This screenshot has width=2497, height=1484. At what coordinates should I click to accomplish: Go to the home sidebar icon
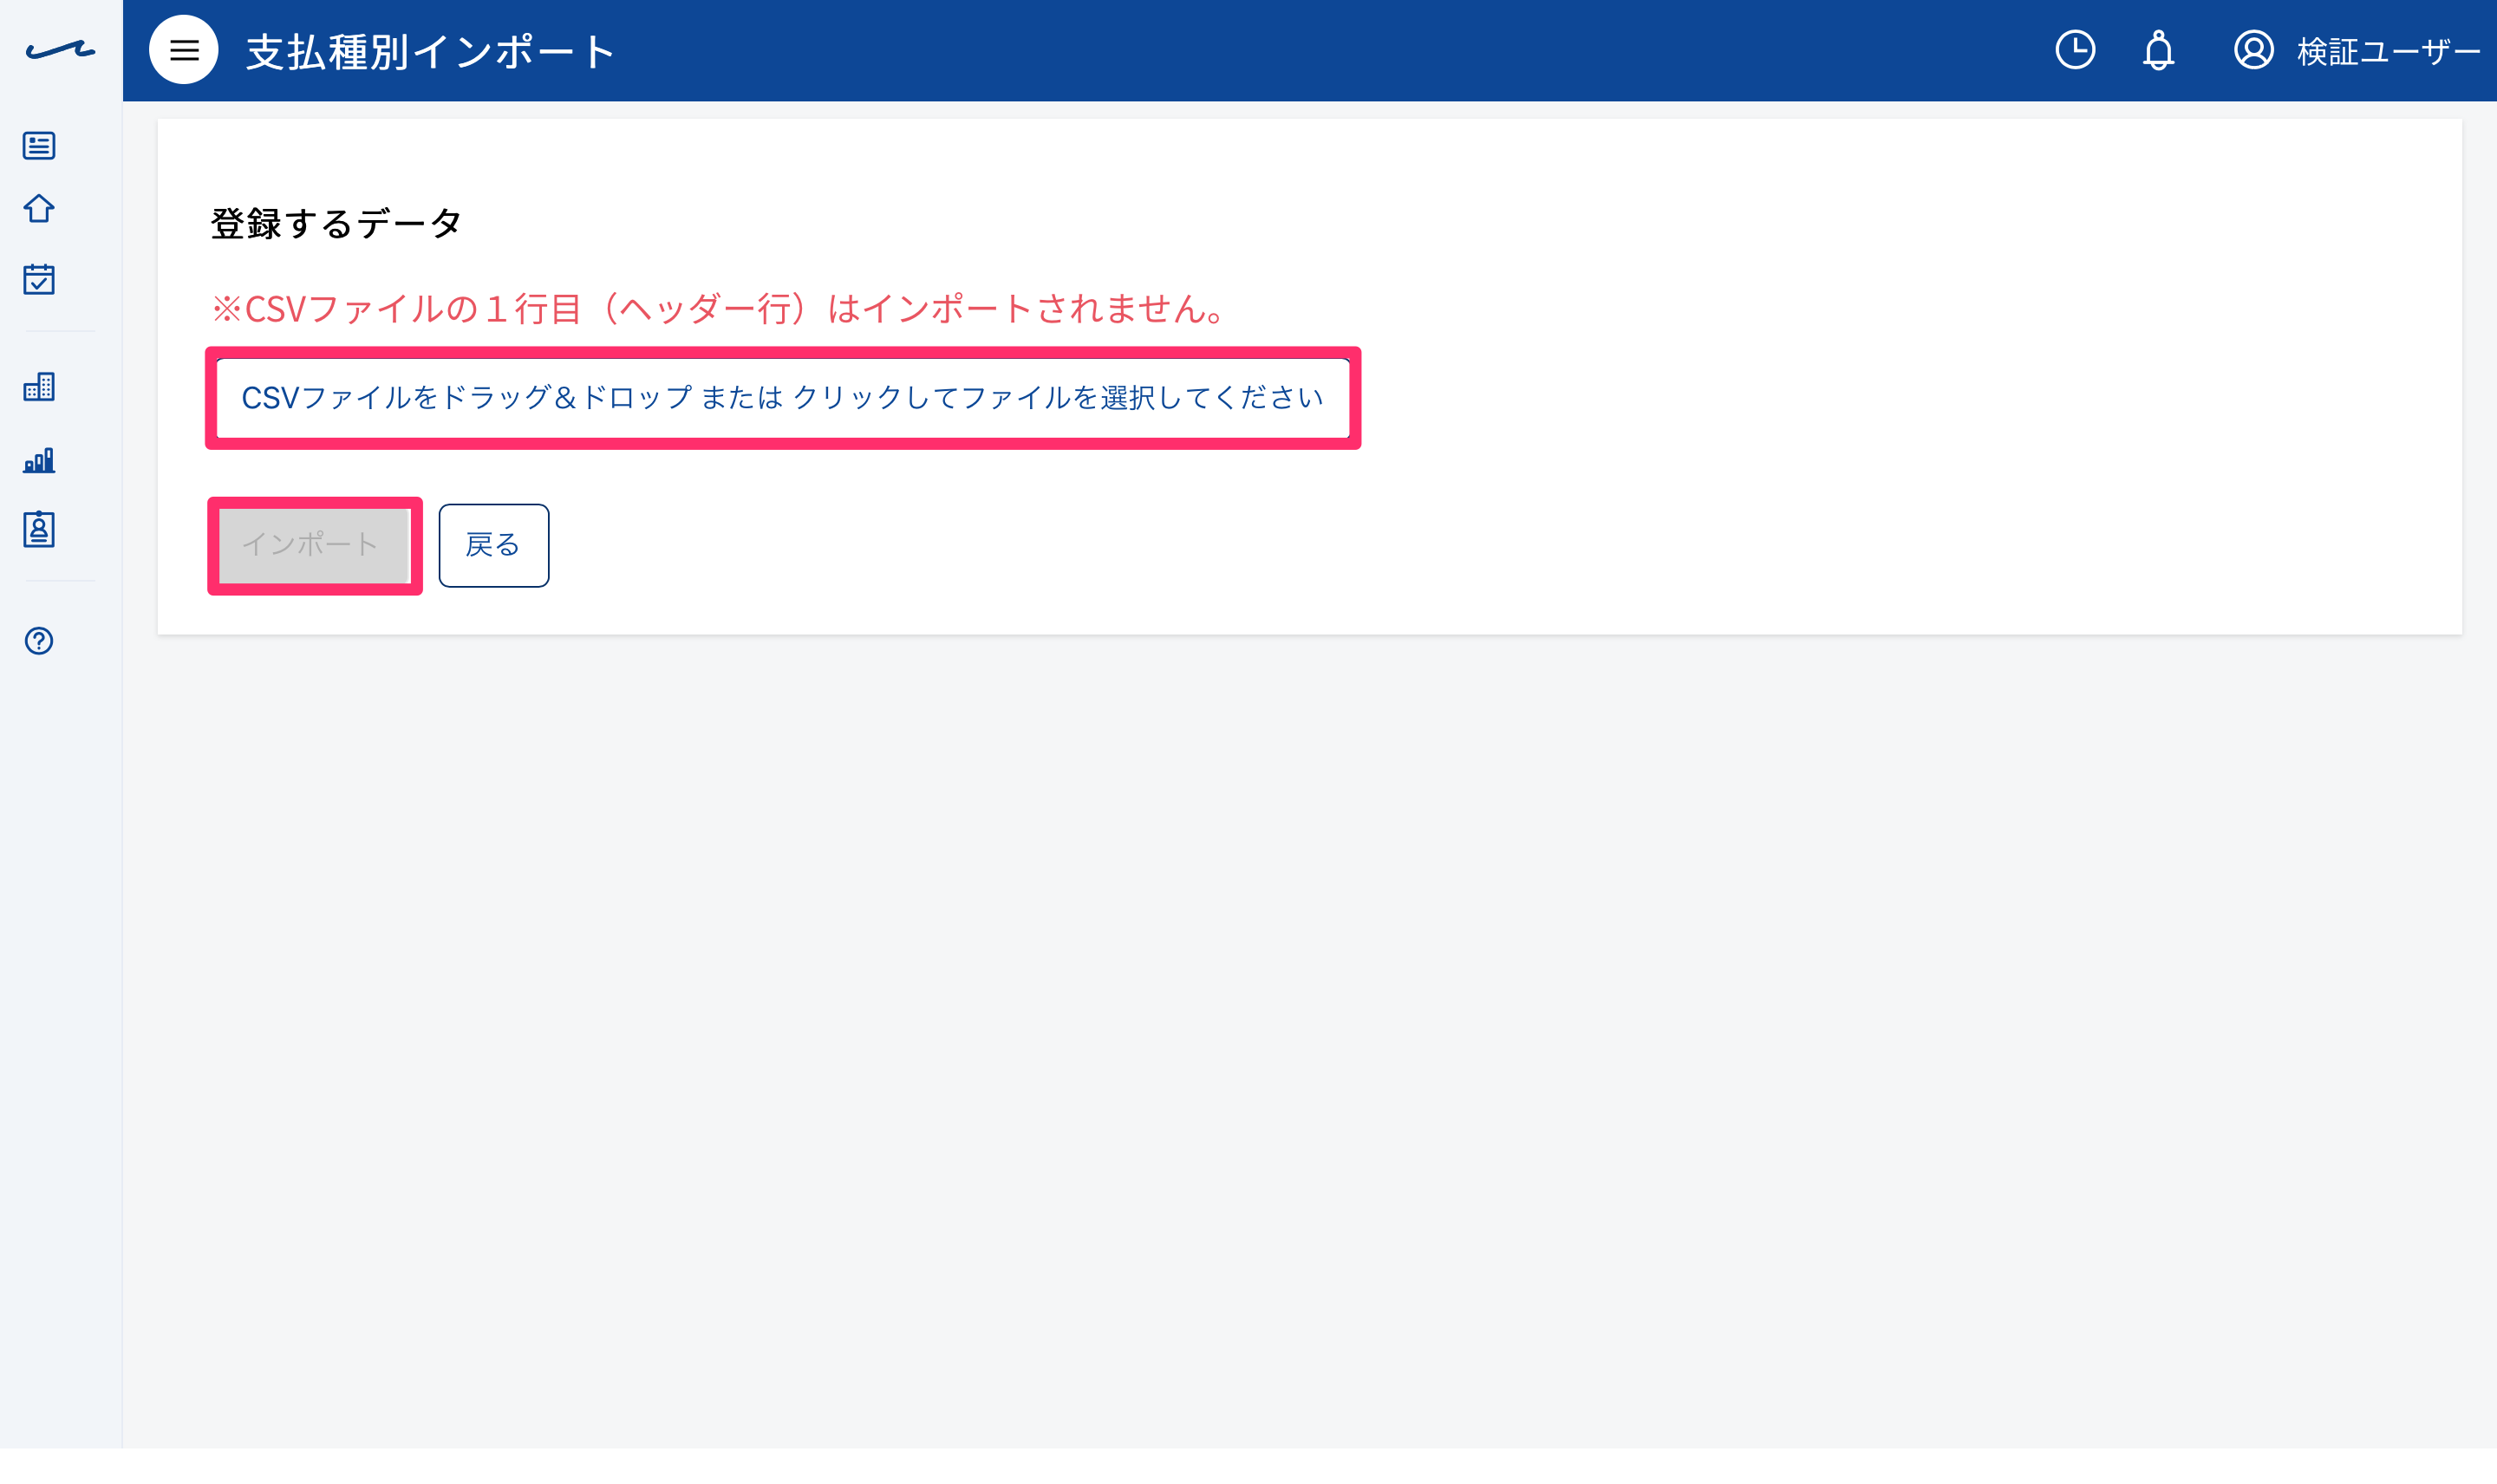(x=39, y=209)
